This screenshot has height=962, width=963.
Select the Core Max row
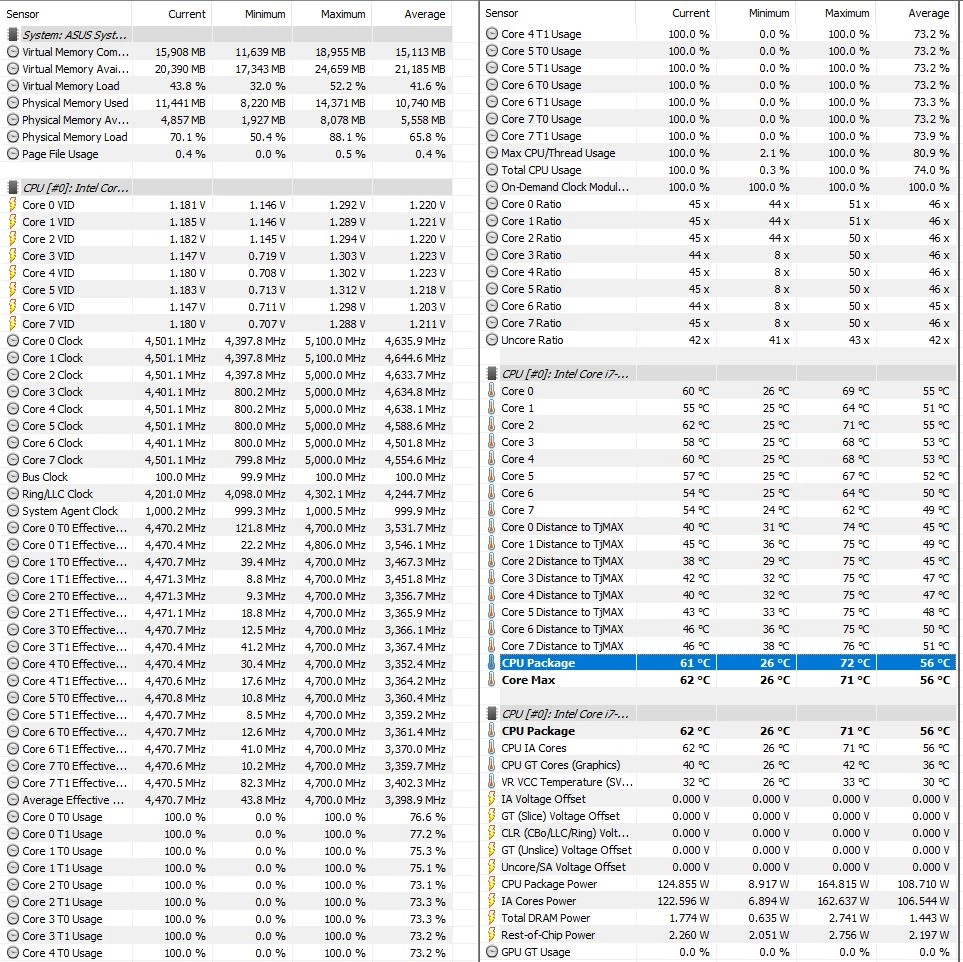pos(719,679)
